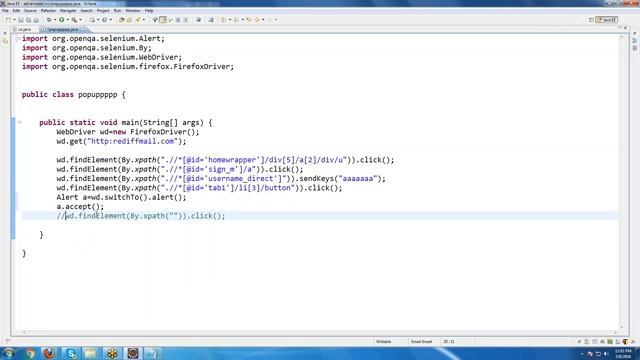This screenshot has height=360, width=640.
Task: Click the Smart Insert status entry
Action: (421, 342)
